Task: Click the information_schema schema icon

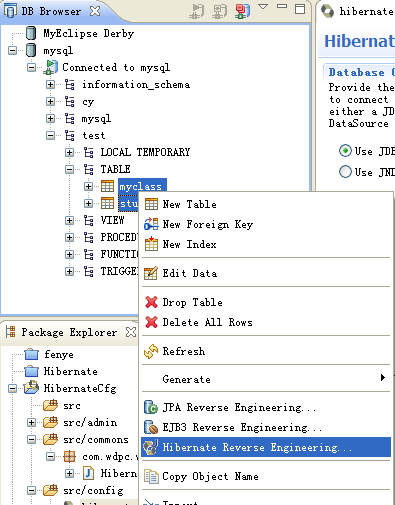Action: tap(70, 85)
